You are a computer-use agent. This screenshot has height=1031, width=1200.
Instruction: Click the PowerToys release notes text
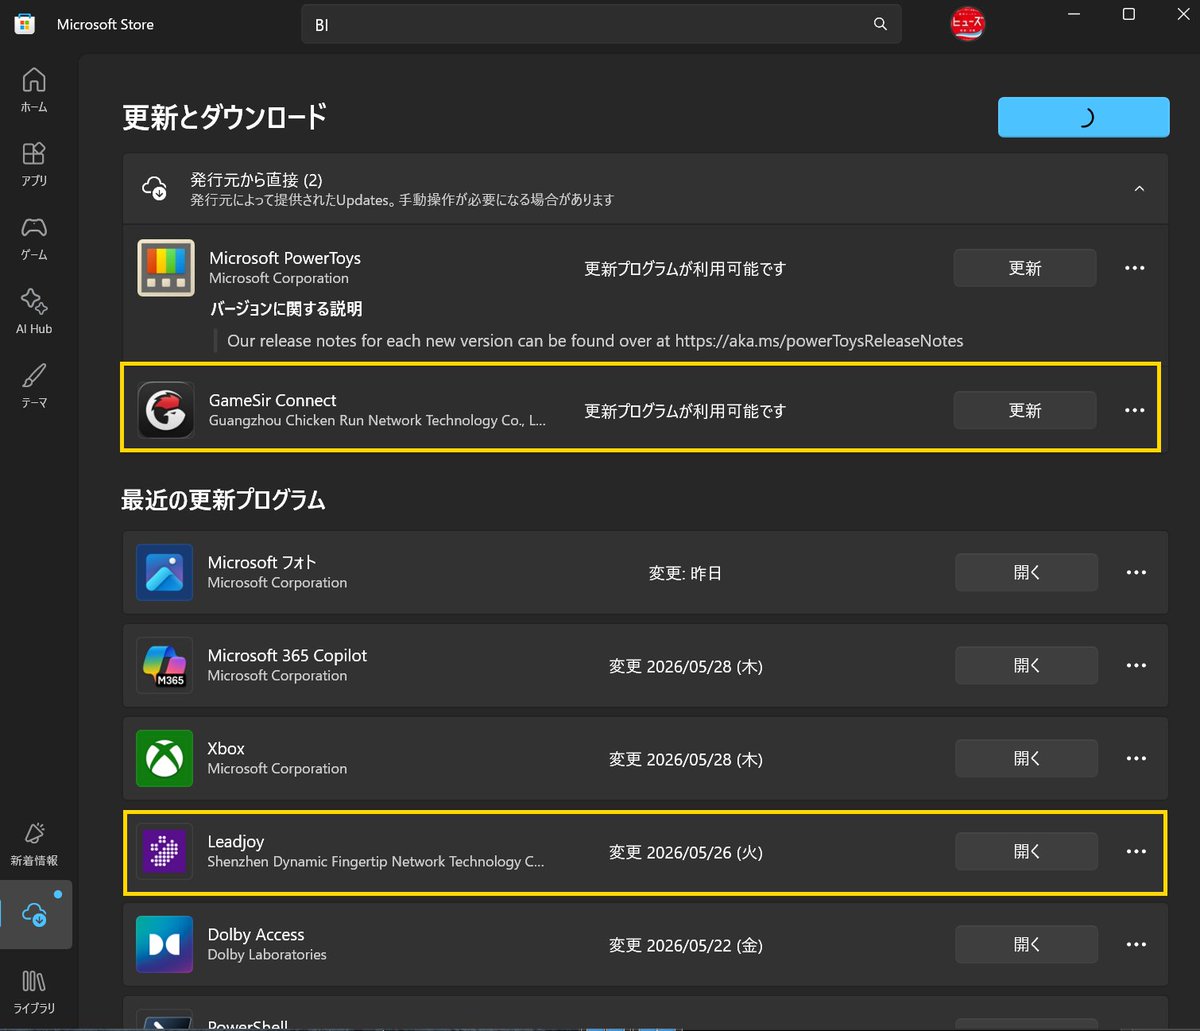click(x=595, y=341)
